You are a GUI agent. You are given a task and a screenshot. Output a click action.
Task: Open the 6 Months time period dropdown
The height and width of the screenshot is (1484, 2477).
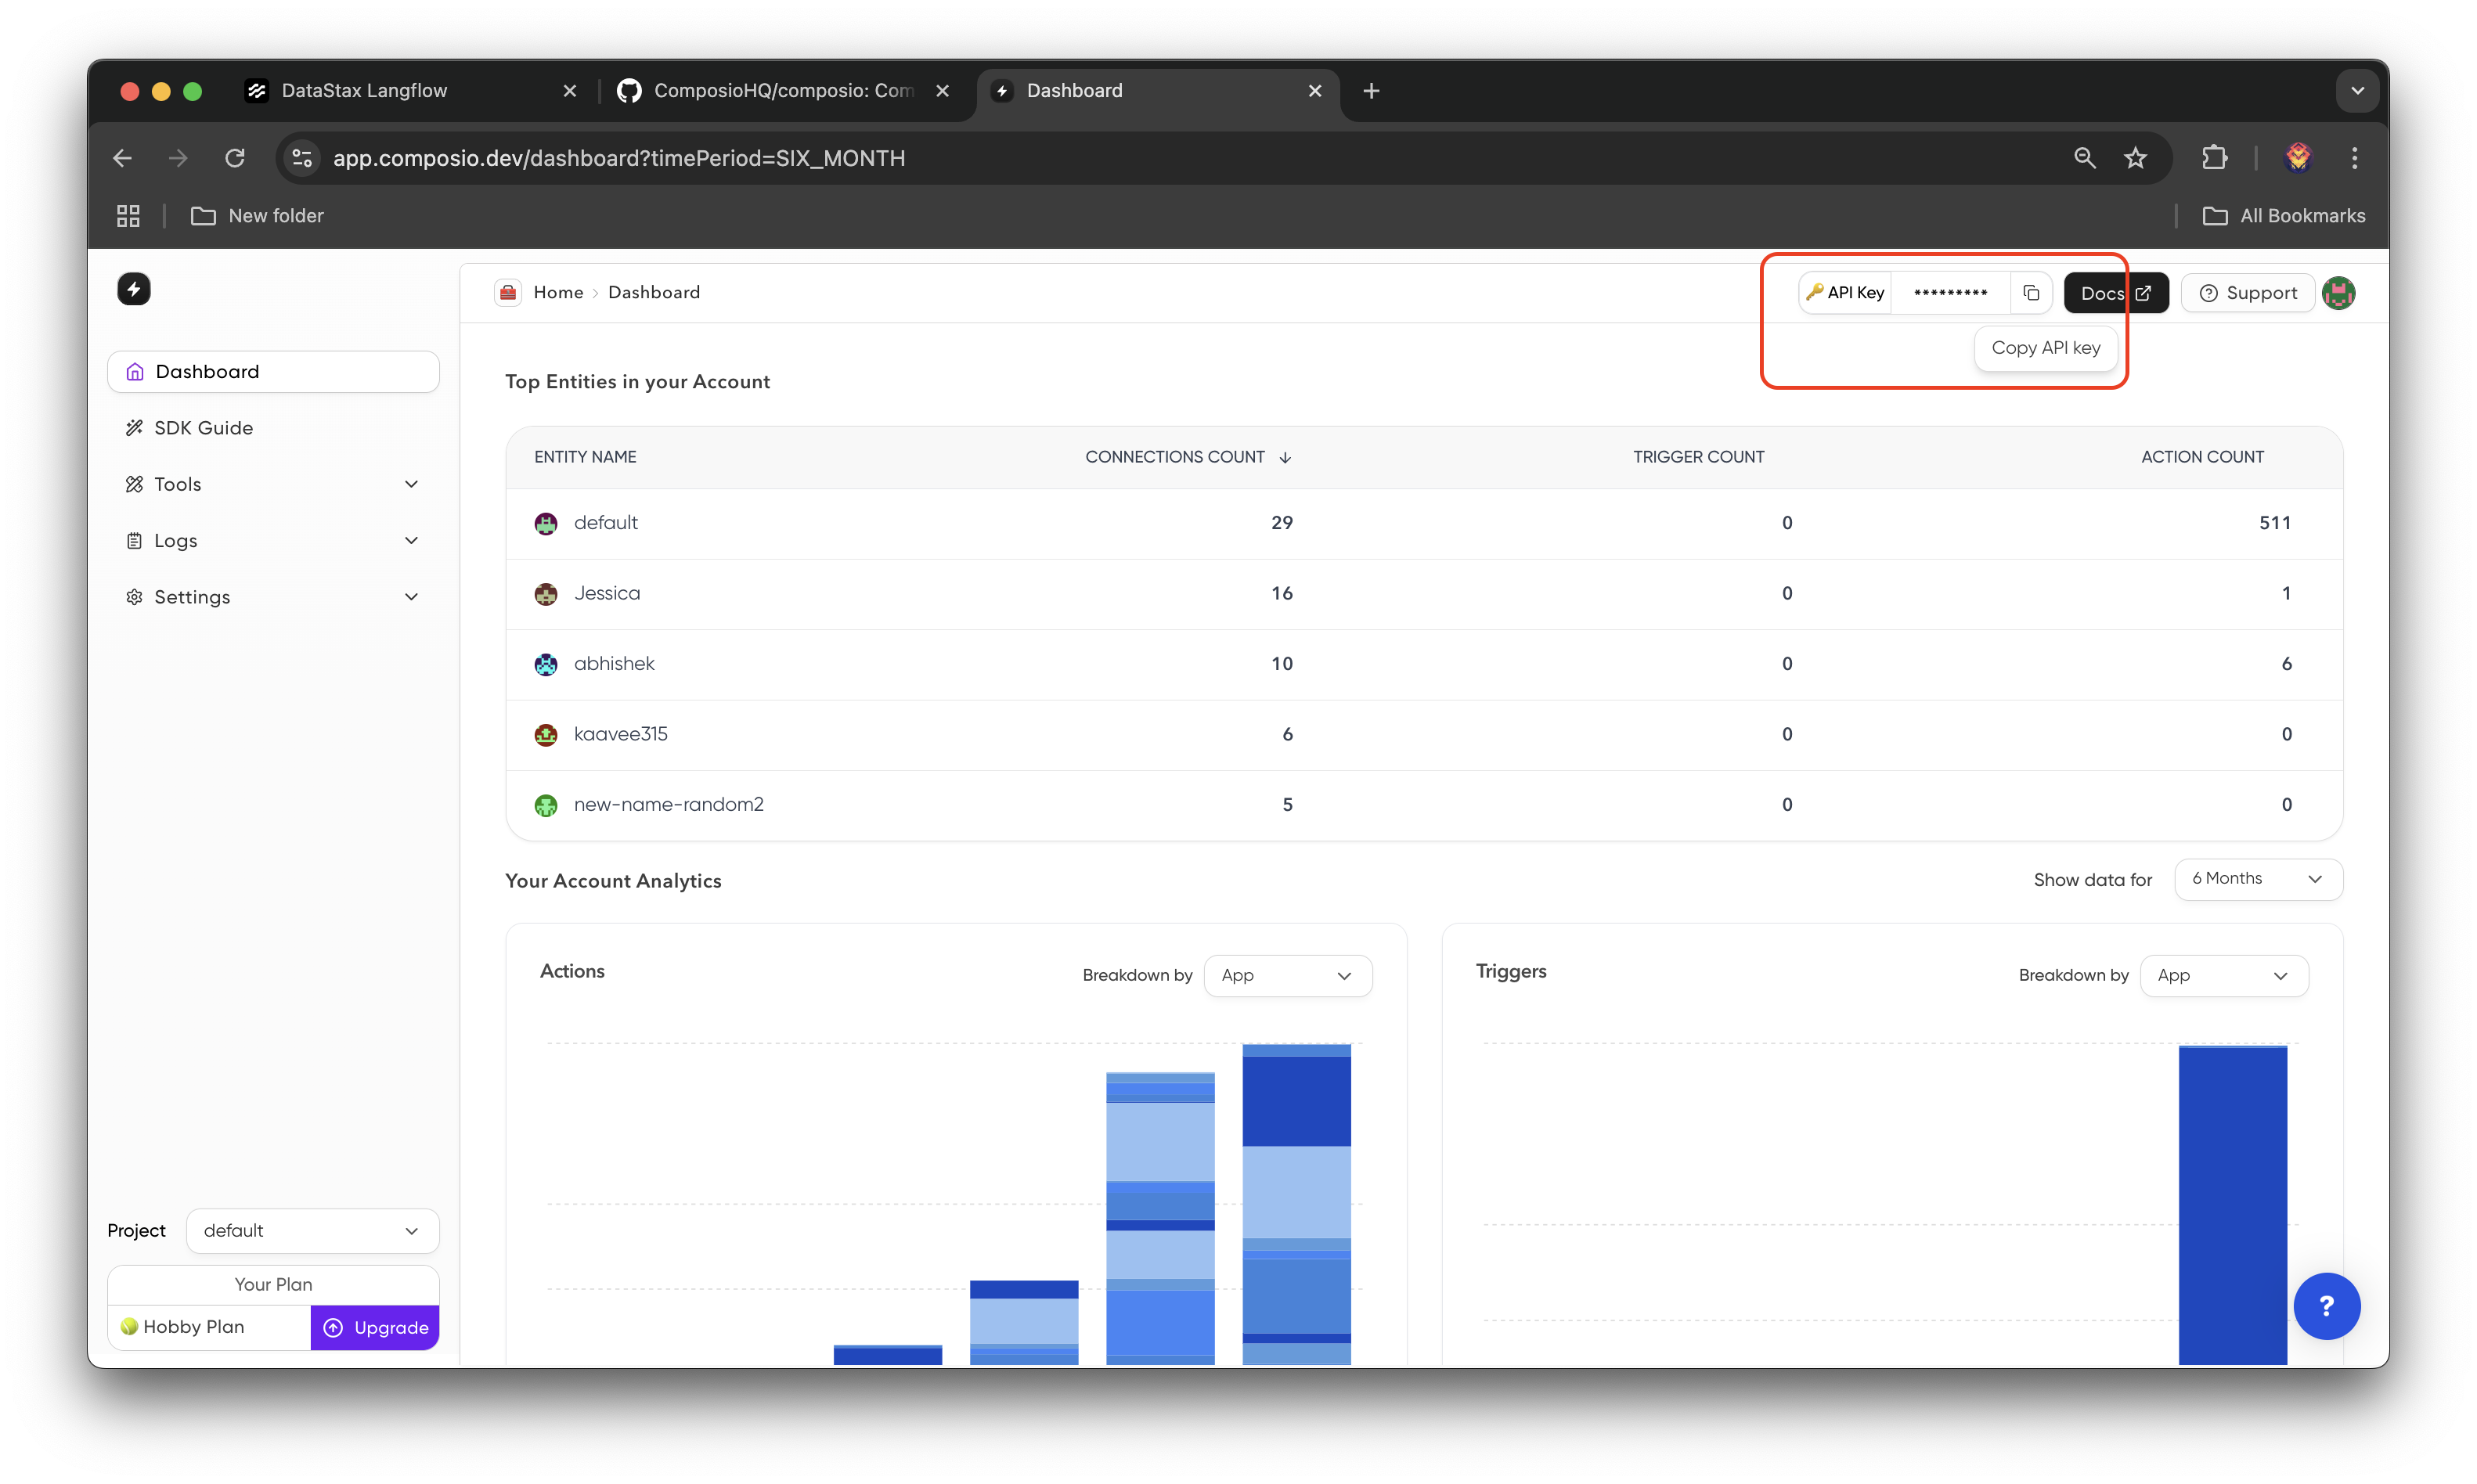[x=2257, y=879]
